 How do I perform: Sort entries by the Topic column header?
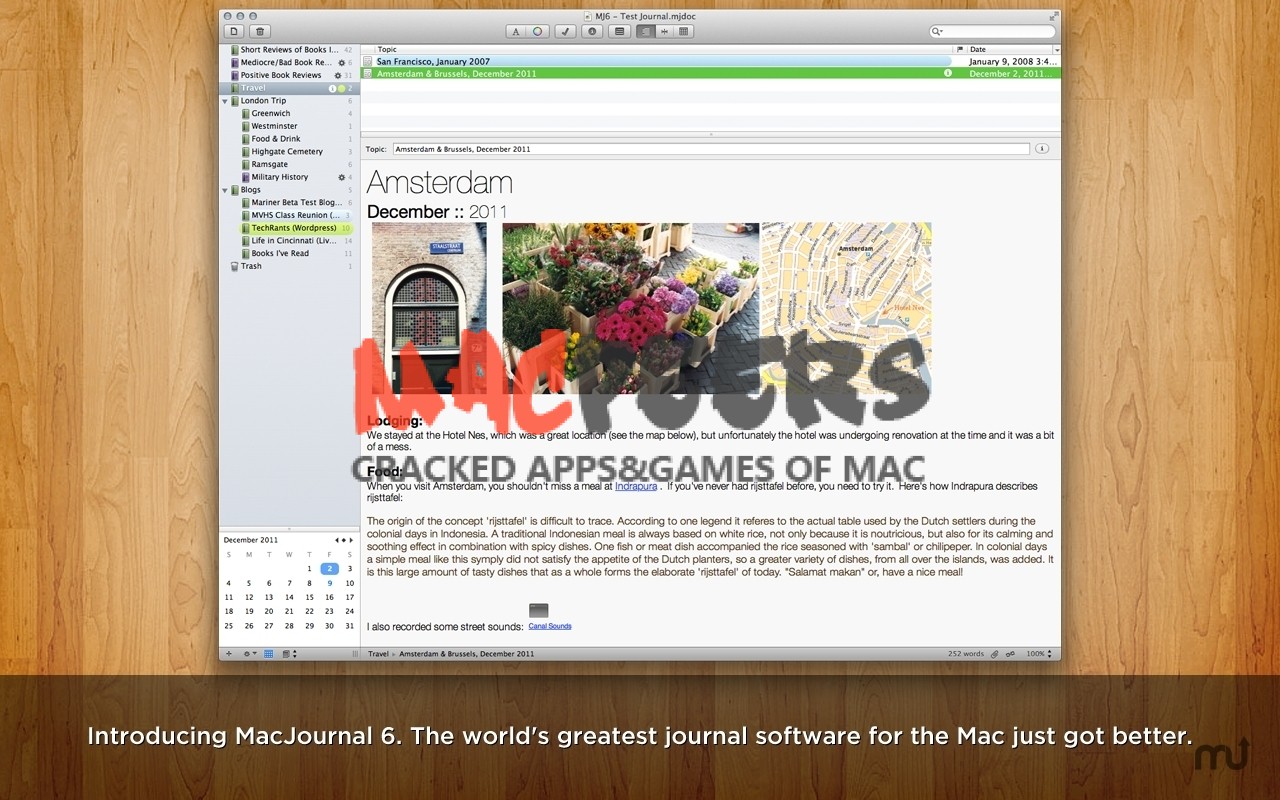[x=657, y=49]
